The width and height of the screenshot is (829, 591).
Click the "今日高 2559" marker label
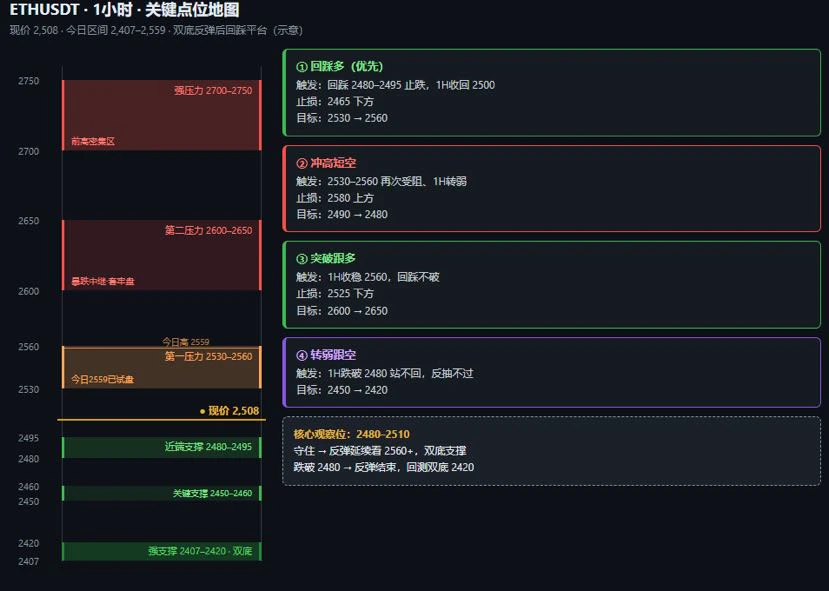186,341
